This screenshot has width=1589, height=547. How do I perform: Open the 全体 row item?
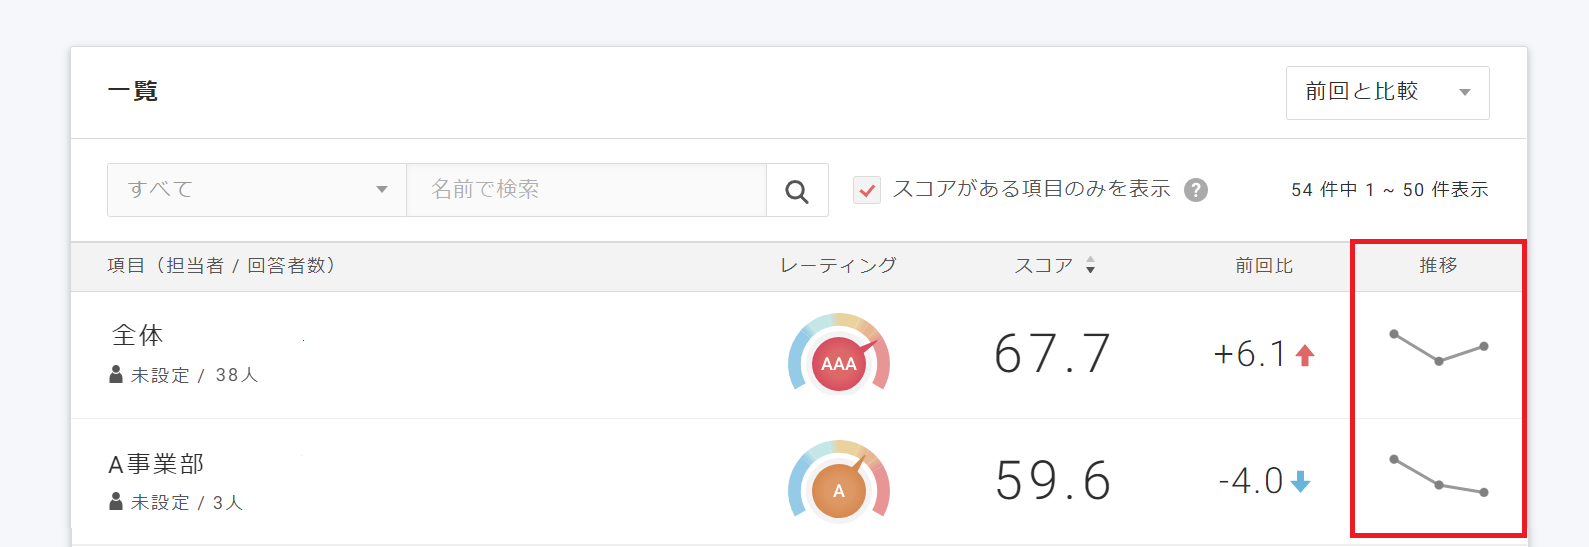coord(138,336)
